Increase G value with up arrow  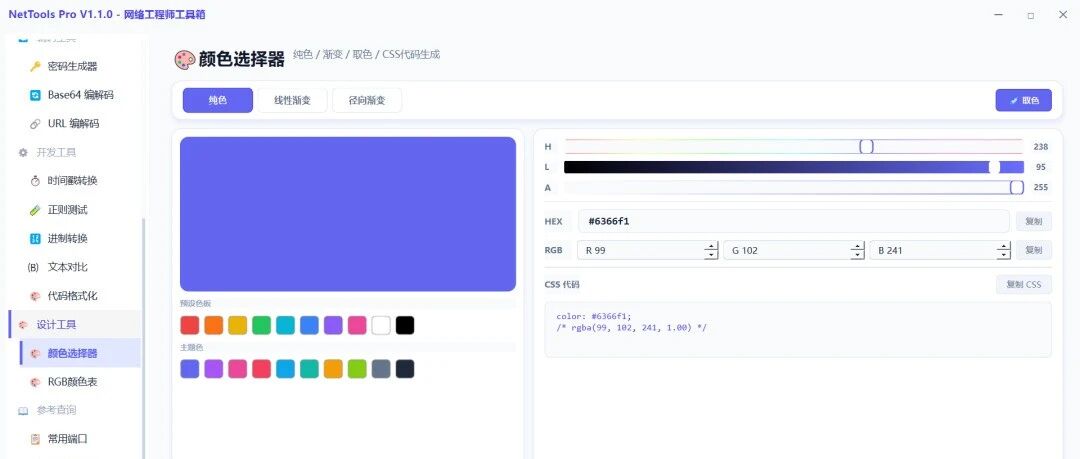[x=858, y=246]
